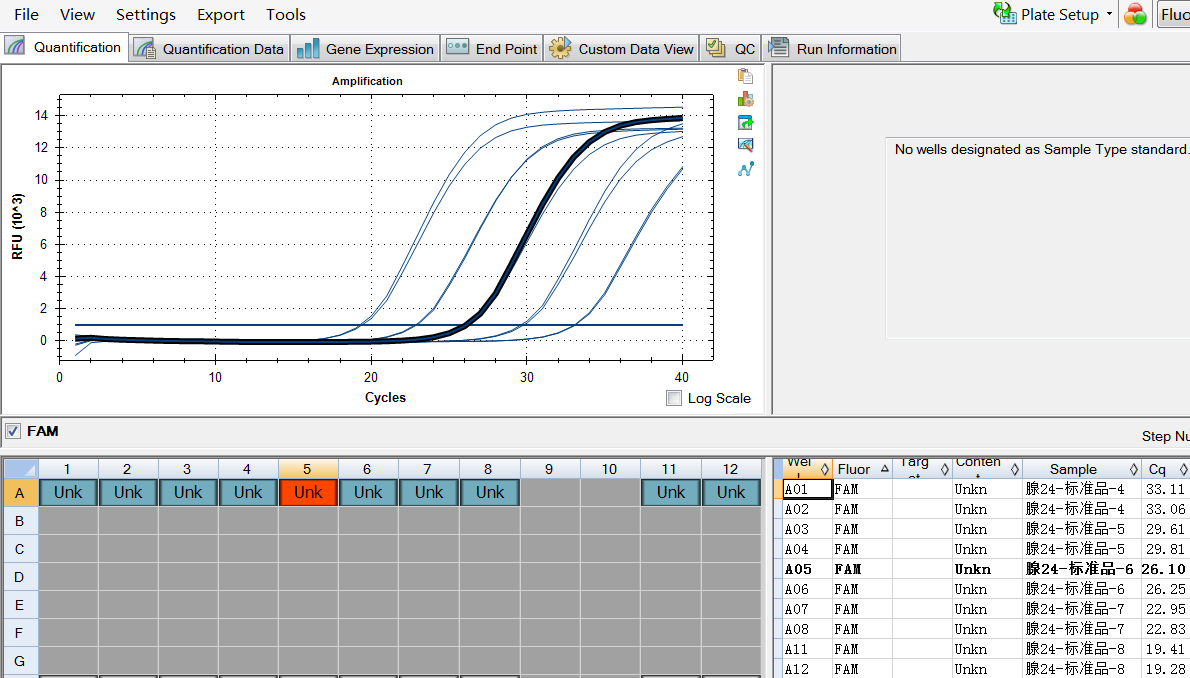The width and height of the screenshot is (1190, 678).
Task: Click the Cq value 19.28
Action: click(x=1166, y=668)
